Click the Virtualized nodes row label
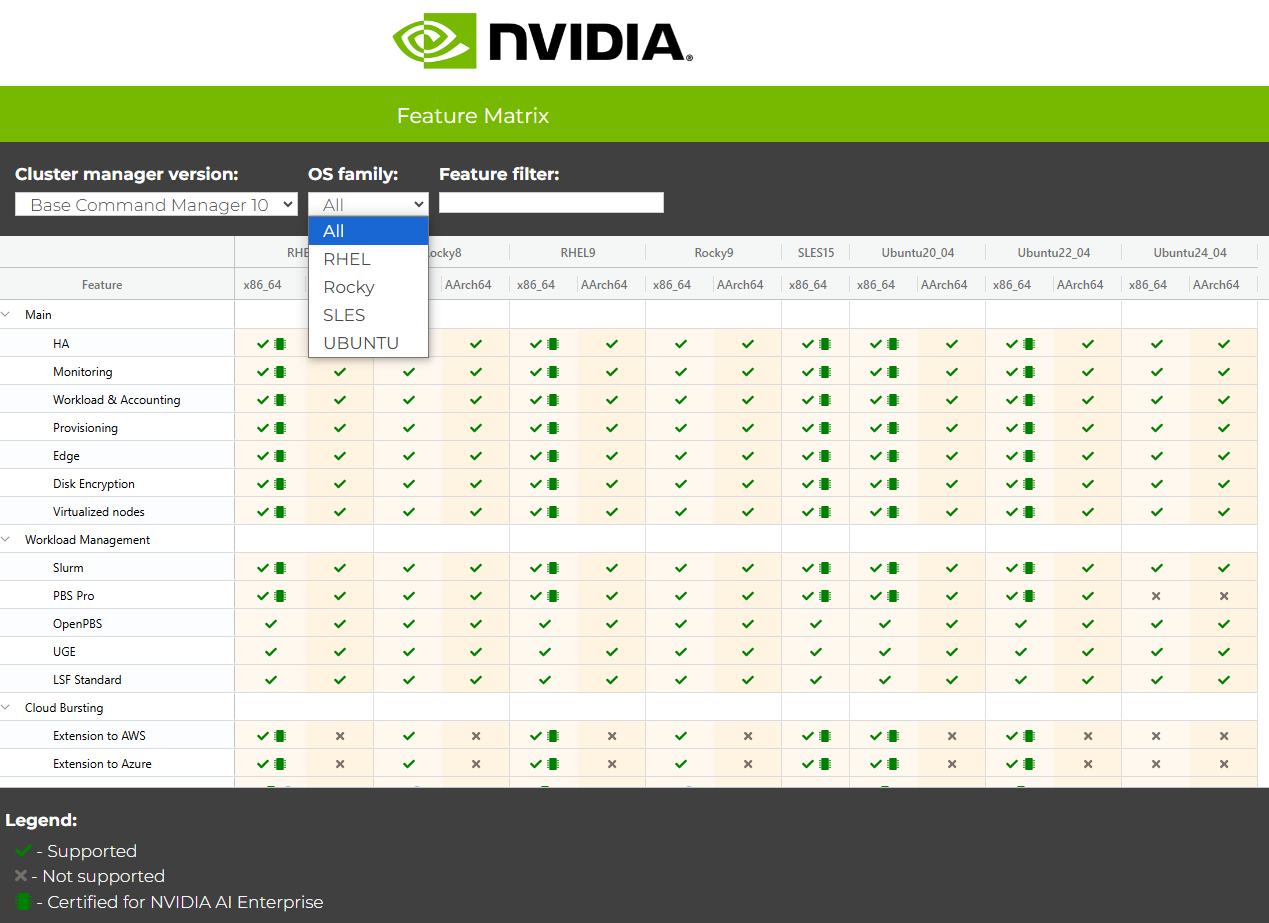 click(x=99, y=511)
